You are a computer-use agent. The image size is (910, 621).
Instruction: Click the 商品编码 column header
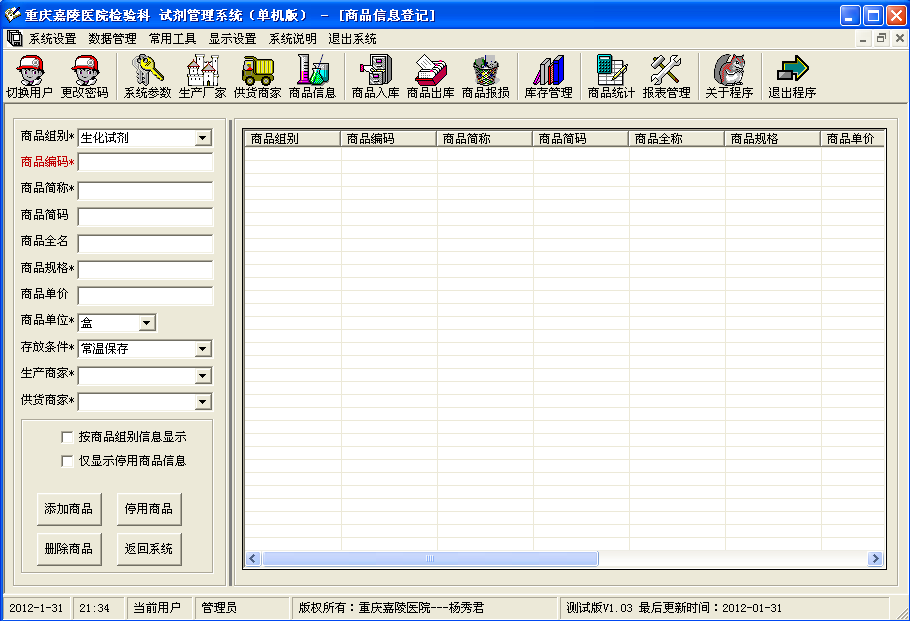point(389,139)
